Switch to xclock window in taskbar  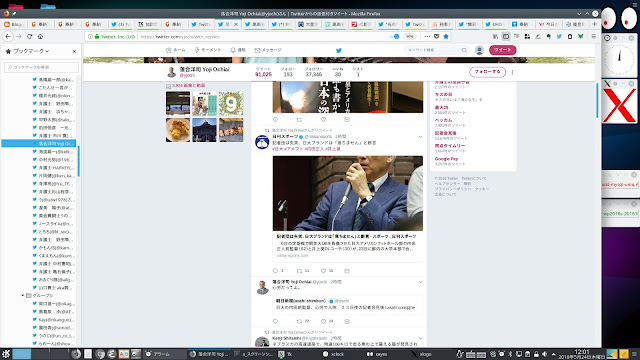[334, 354]
